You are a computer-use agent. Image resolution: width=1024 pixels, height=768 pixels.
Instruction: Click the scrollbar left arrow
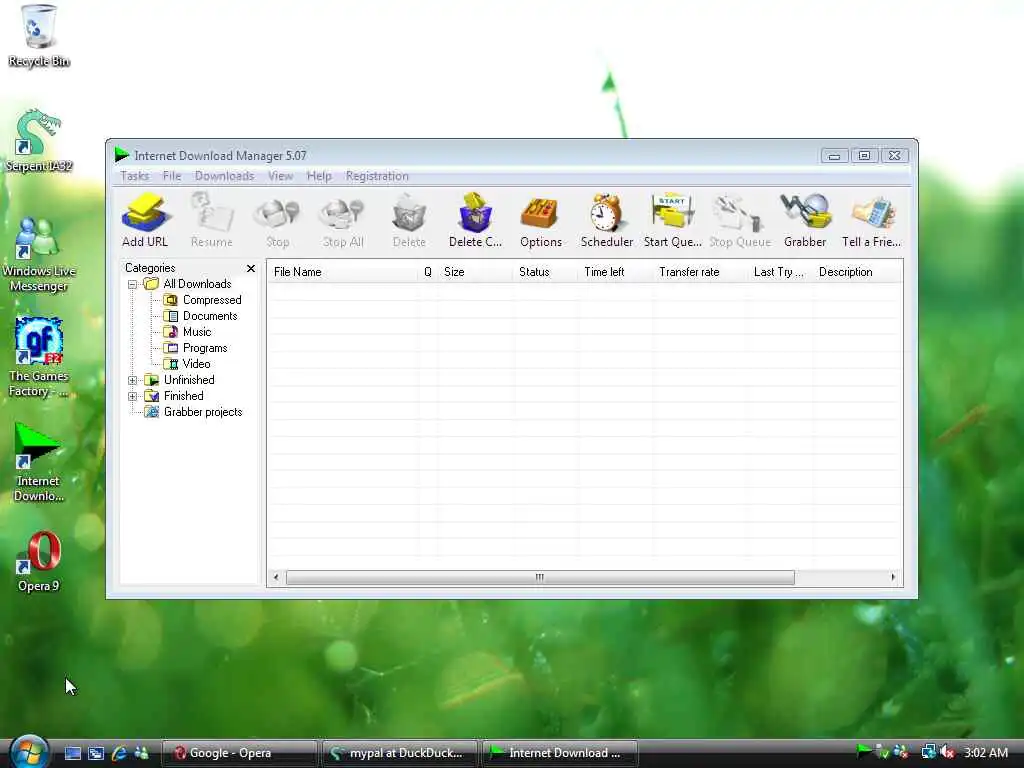coord(276,577)
